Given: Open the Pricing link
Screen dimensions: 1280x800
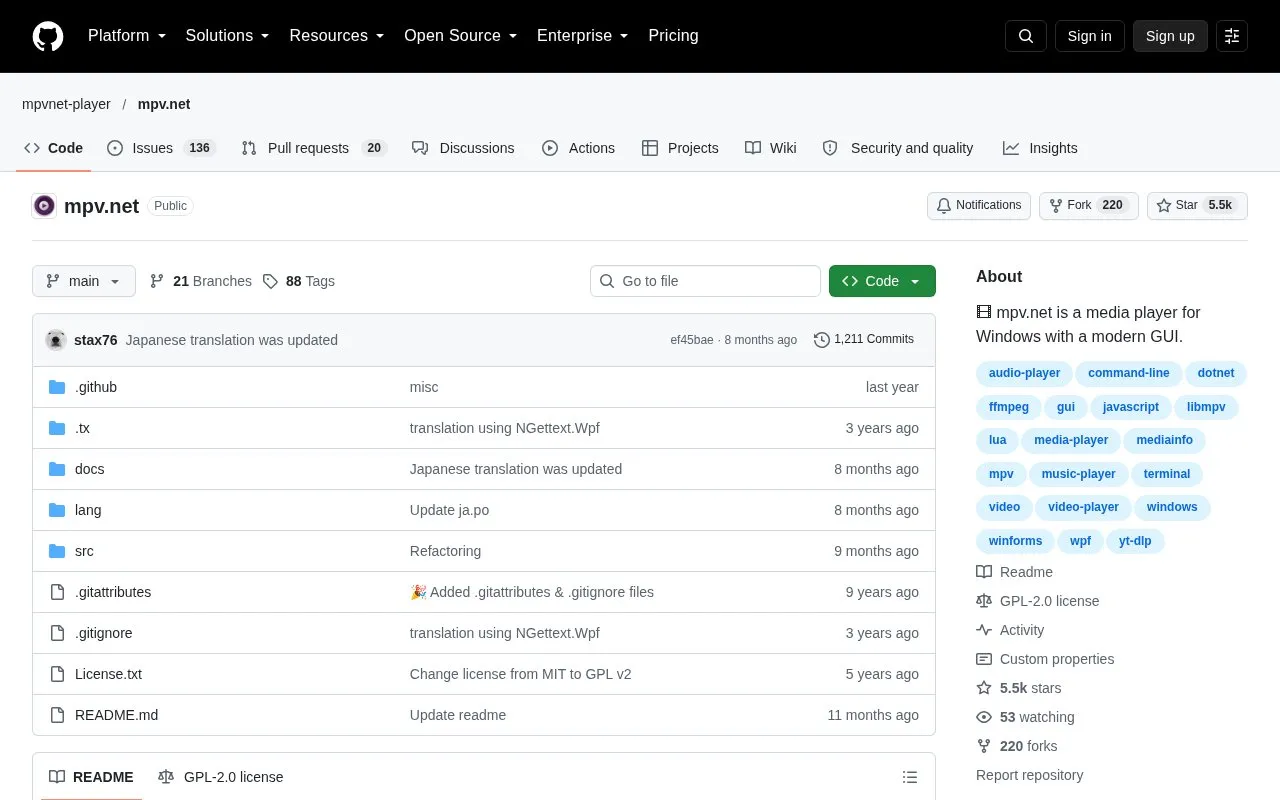Looking at the screenshot, I should click(673, 36).
